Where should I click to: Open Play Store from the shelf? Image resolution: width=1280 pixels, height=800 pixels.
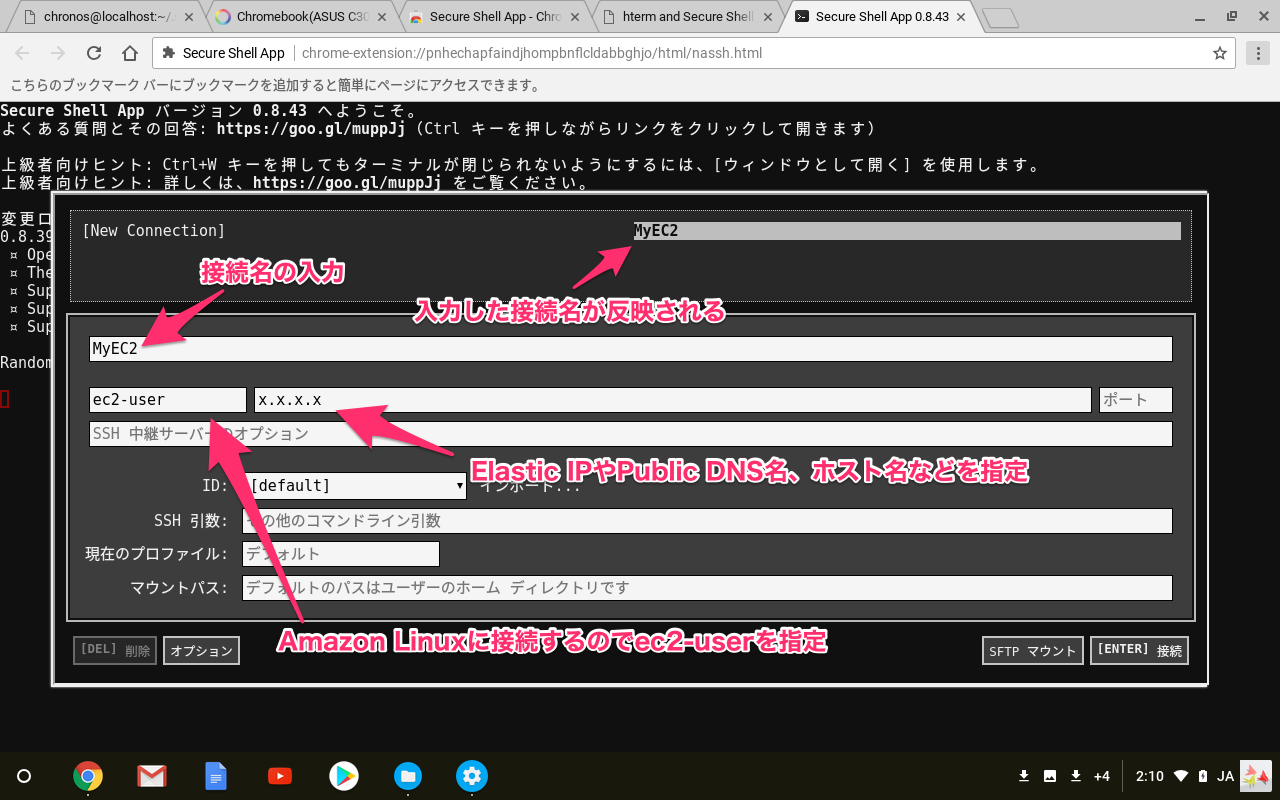tap(344, 775)
